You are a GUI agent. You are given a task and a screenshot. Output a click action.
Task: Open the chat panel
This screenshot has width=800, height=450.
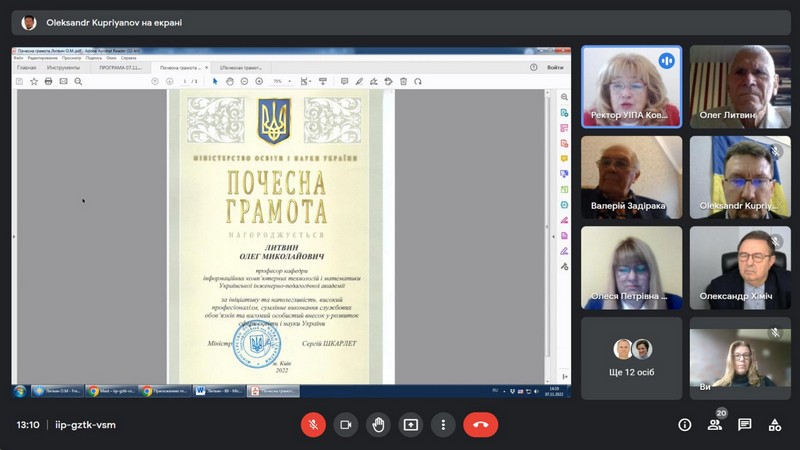pos(744,424)
